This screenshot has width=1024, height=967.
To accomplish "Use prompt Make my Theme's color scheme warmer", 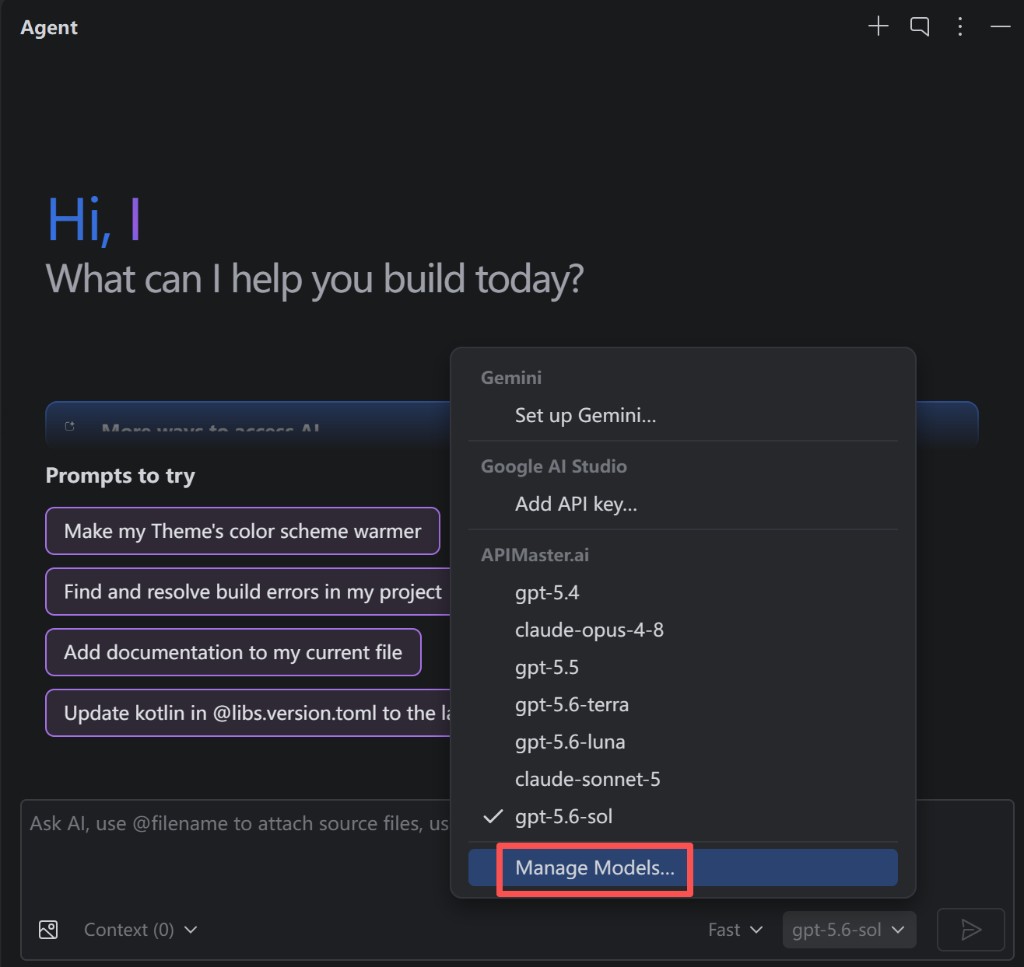I will (242, 531).
